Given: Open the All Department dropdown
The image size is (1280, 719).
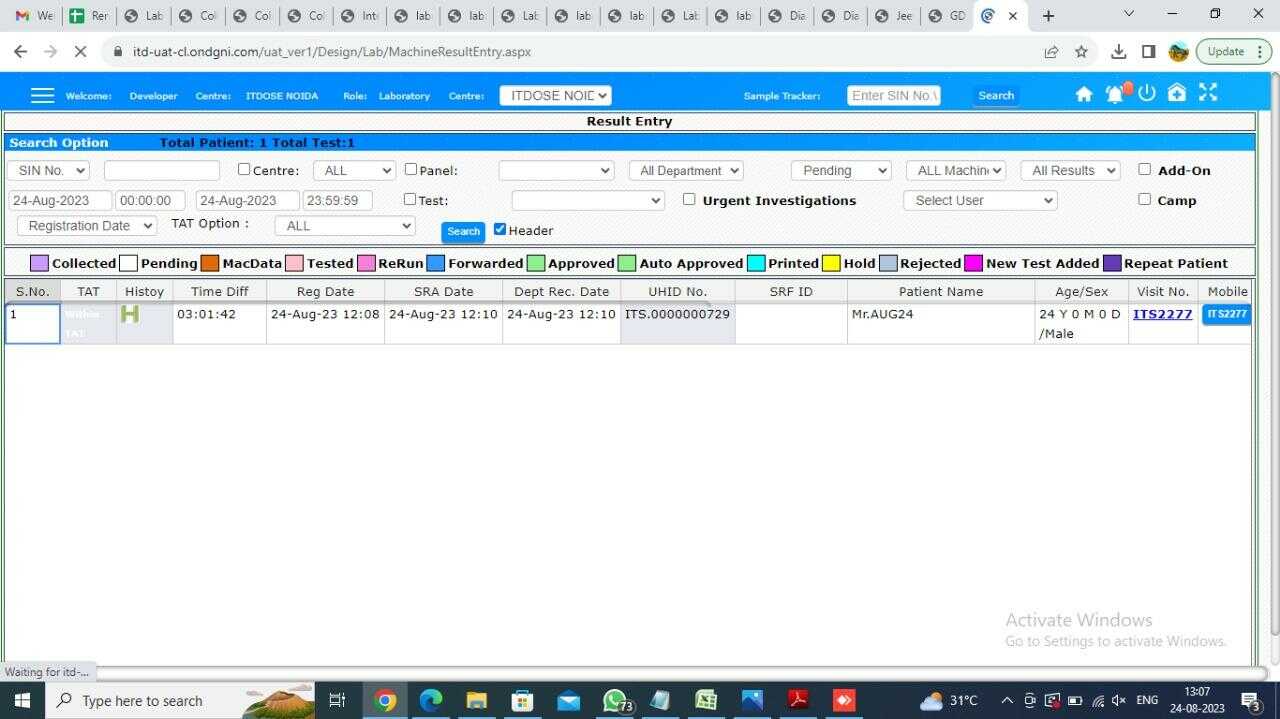Looking at the screenshot, I should click(686, 170).
